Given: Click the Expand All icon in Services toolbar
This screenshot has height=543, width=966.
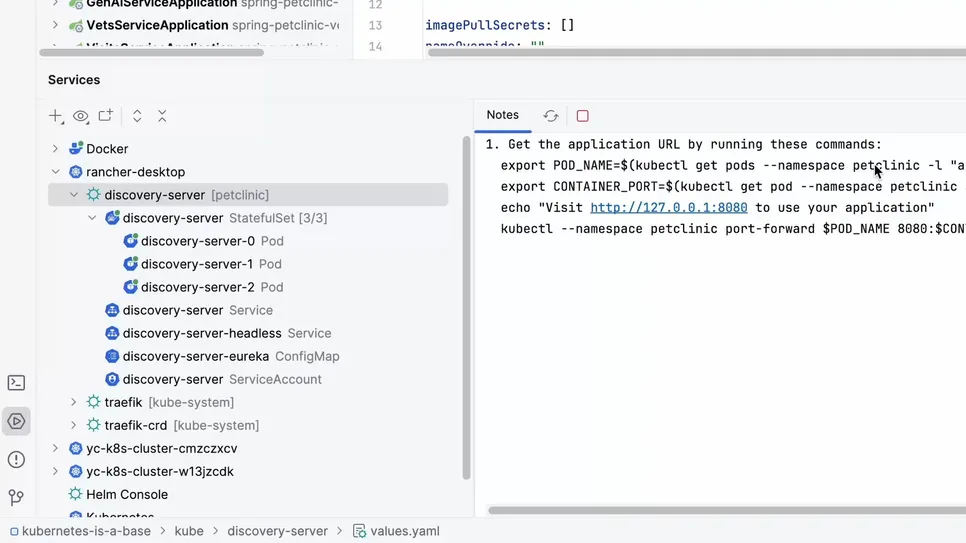Looking at the screenshot, I should 137,116.
